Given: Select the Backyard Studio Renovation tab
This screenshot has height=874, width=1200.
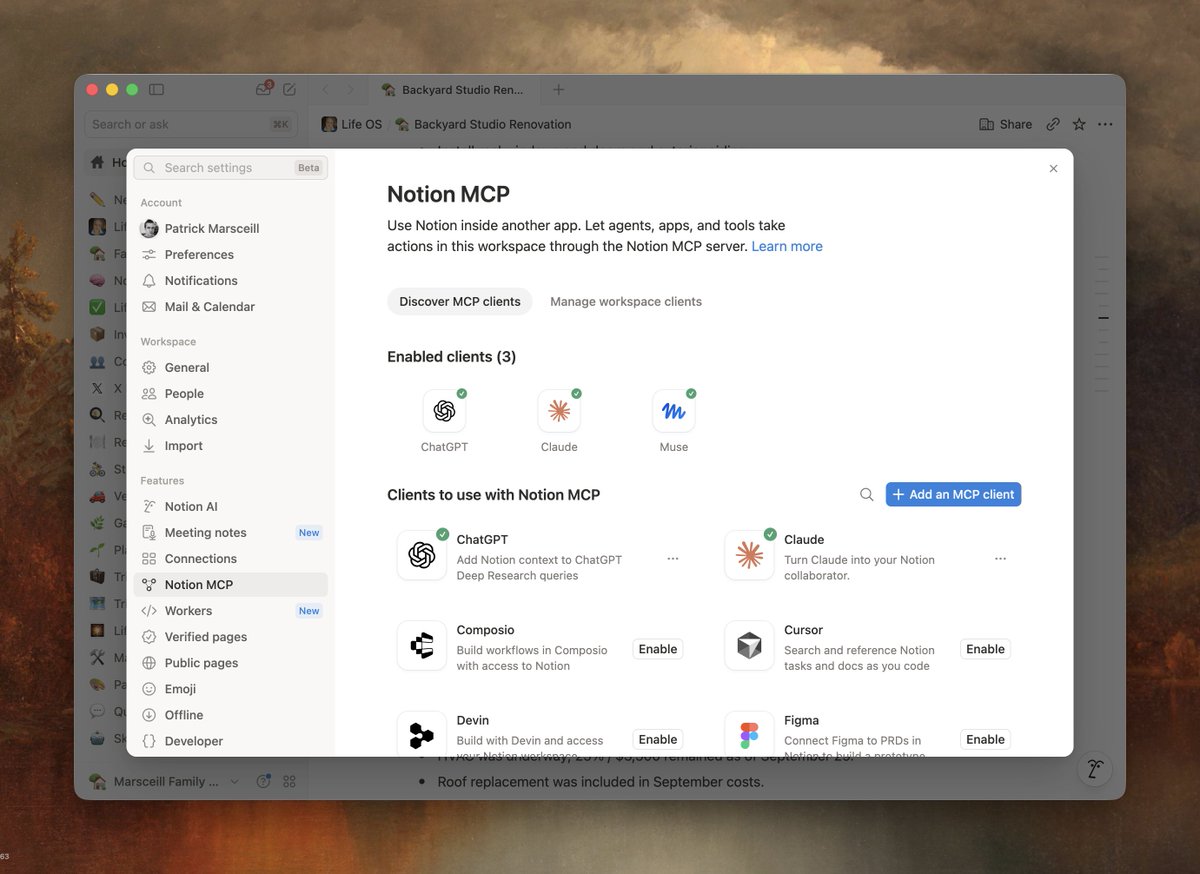Looking at the screenshot, I should (453, 89).
